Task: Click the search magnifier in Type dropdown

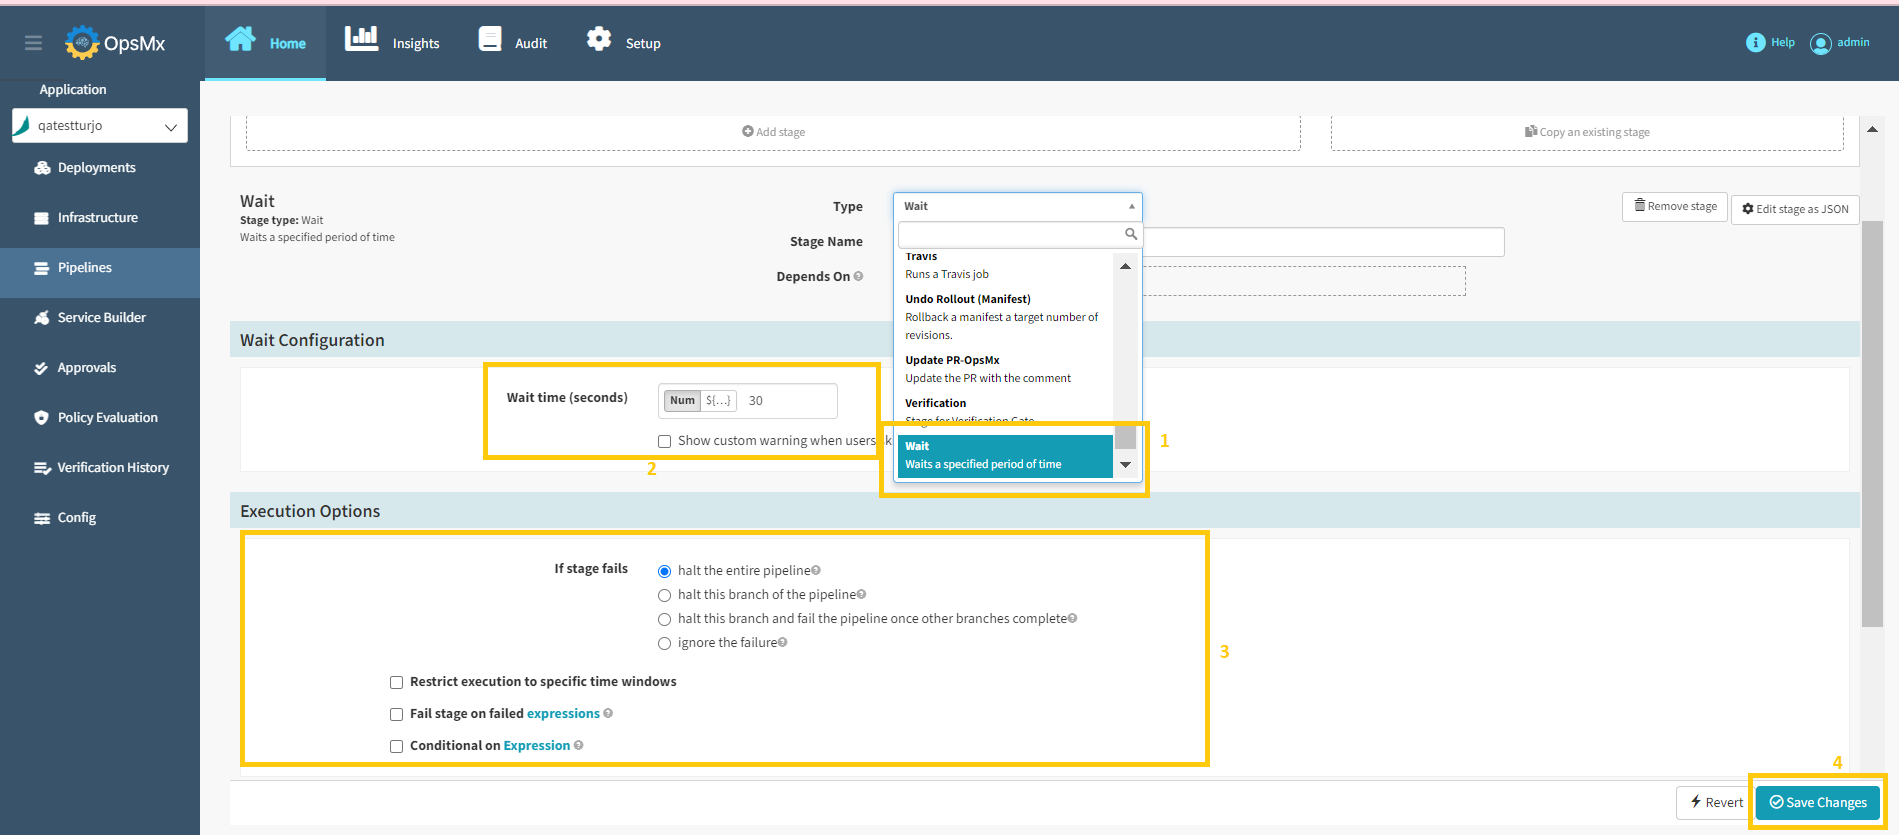Action: coord(1130,234)
